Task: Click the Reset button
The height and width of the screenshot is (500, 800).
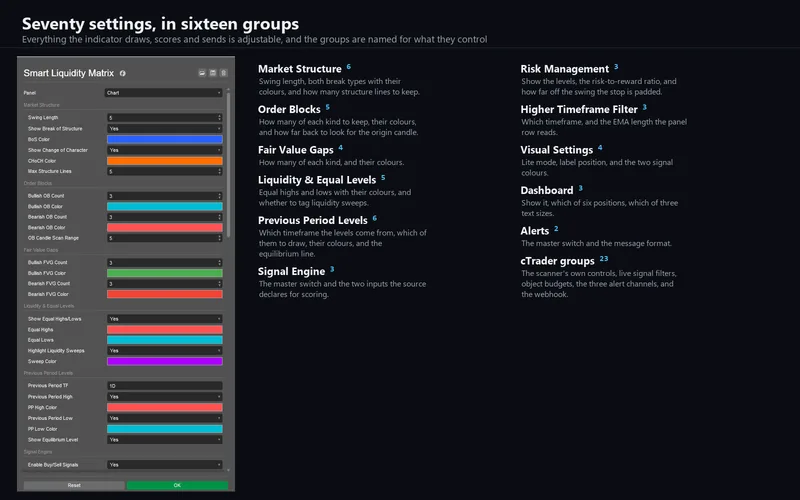Action: (x=74, y=485)
